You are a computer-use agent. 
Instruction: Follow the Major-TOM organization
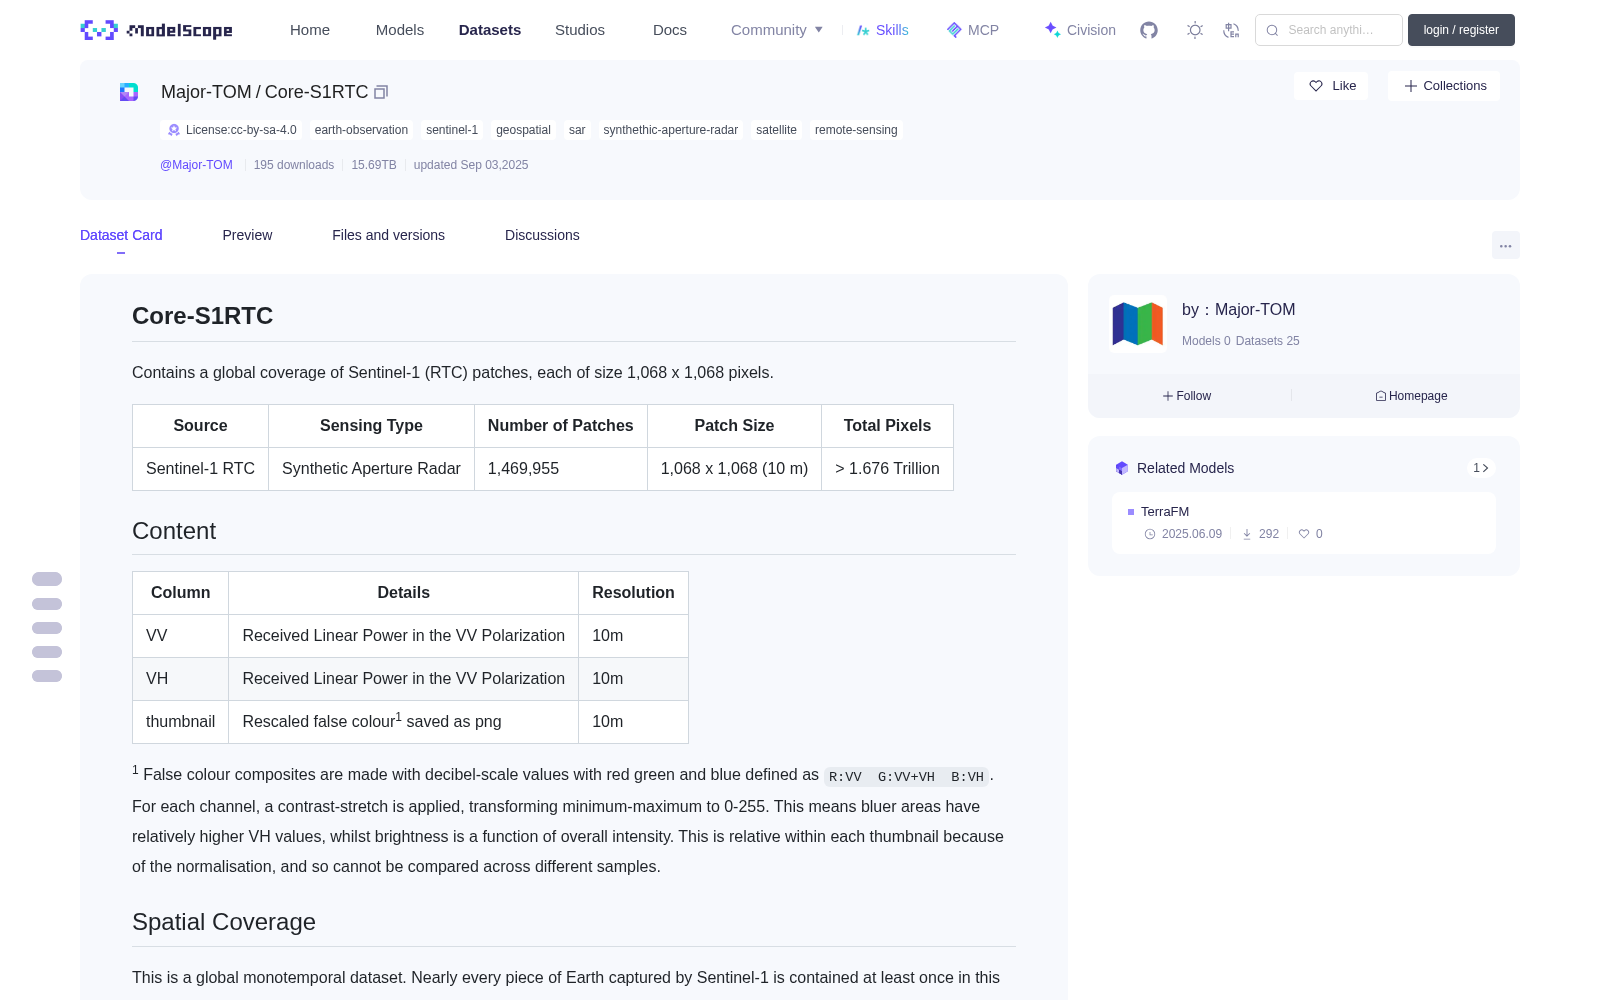(x=1187, y=396)
